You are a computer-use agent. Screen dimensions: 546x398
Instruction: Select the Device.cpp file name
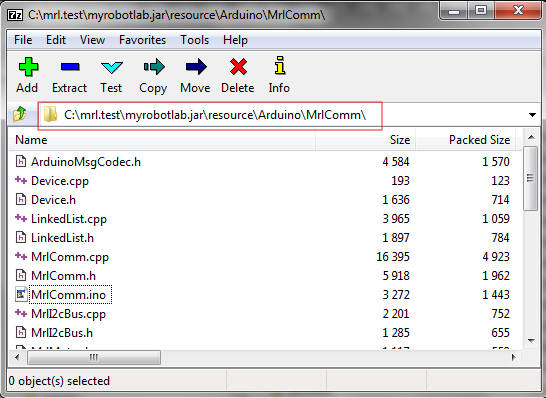coord(60,181)
